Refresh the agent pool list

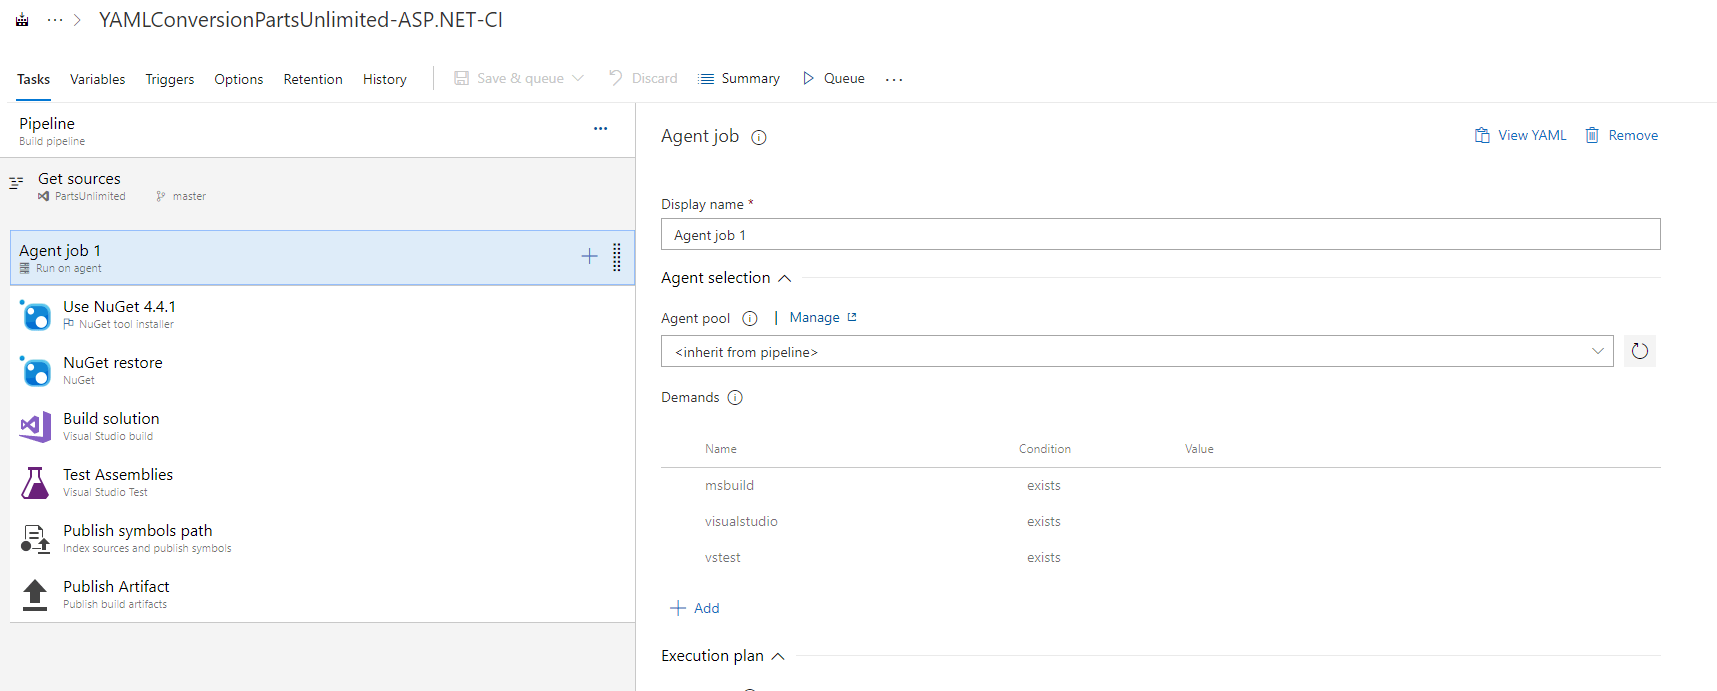coord(1640,351)
